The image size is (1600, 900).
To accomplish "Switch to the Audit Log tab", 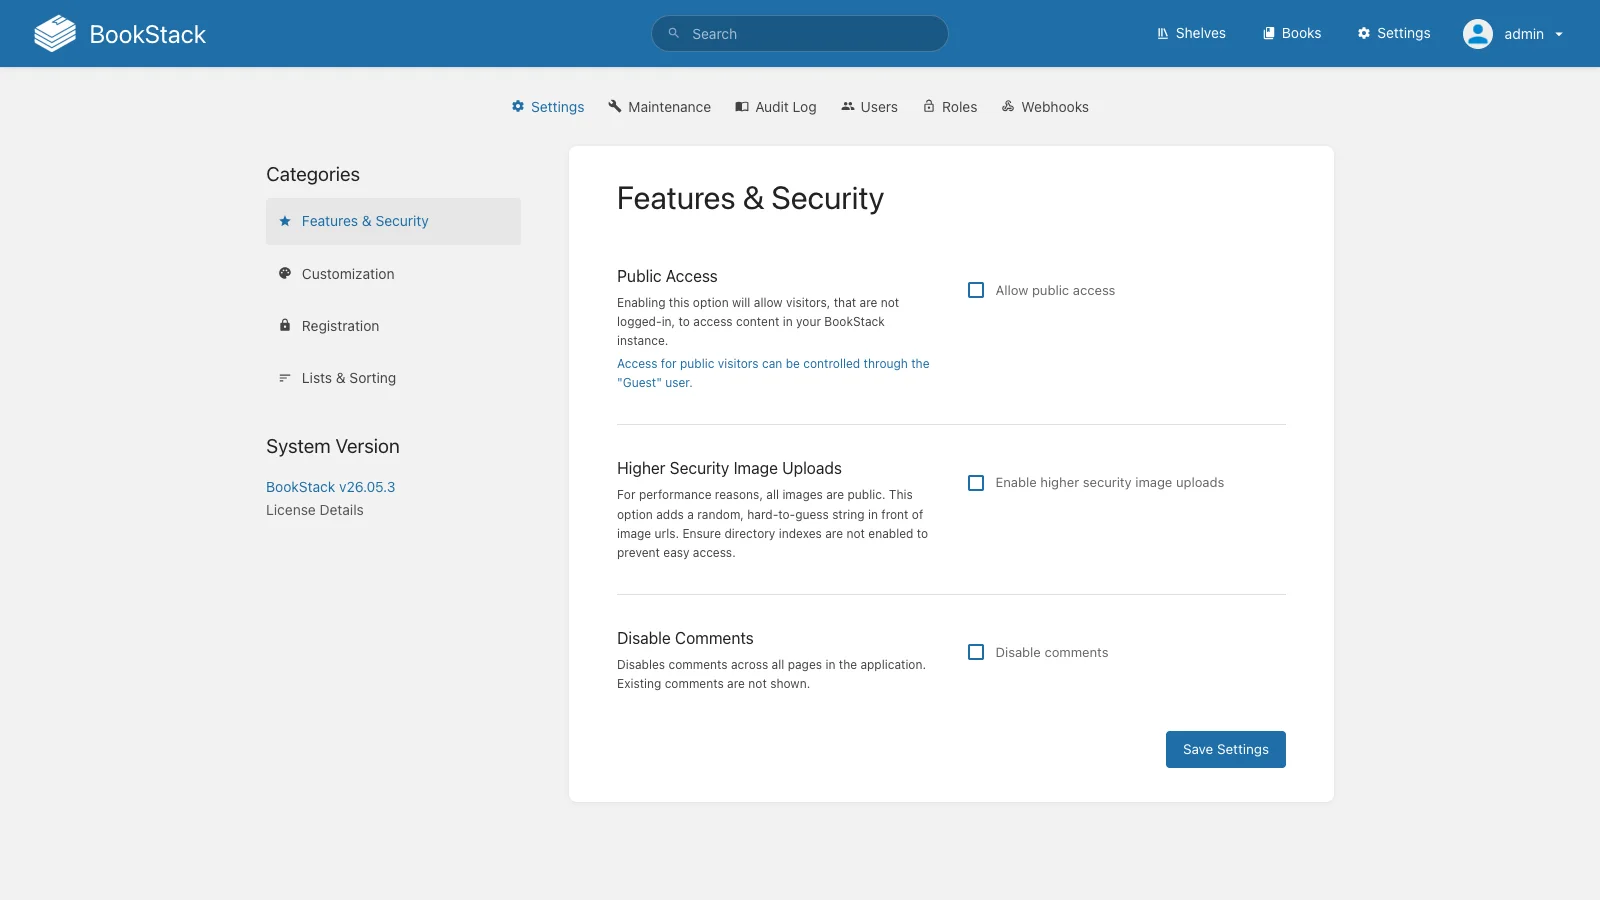I will tap(776, 107).
